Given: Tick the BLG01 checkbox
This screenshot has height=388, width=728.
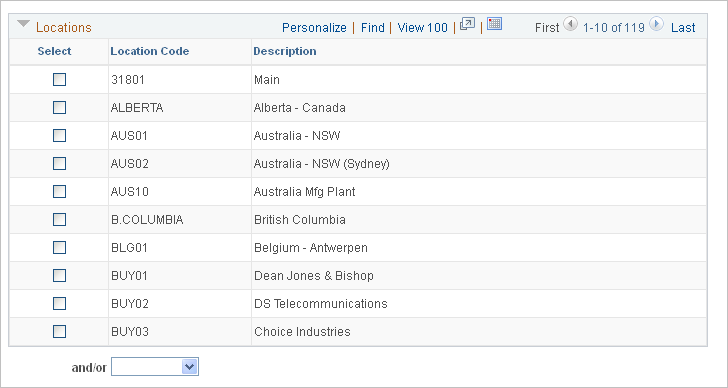Looking at the screenshot, I should [x=59, y=248].
